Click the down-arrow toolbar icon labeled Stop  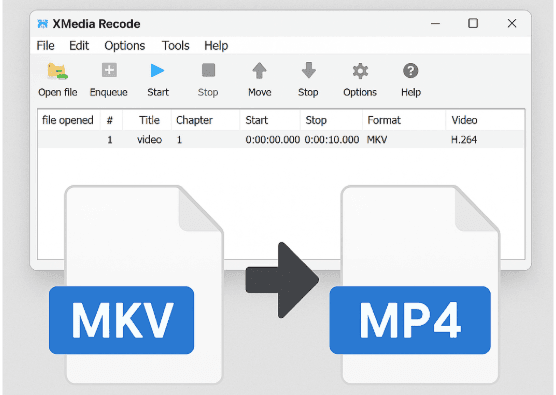[x=308, y=70]
